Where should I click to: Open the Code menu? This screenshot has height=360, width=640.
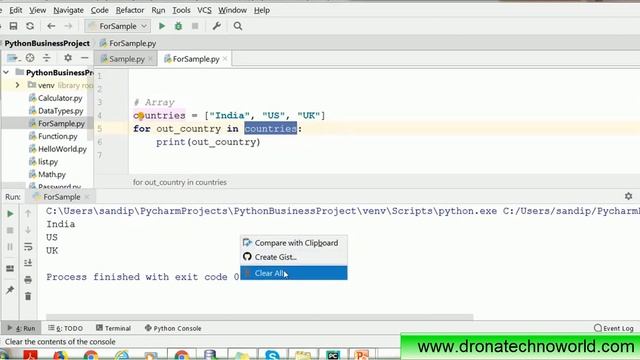[100, 10]
